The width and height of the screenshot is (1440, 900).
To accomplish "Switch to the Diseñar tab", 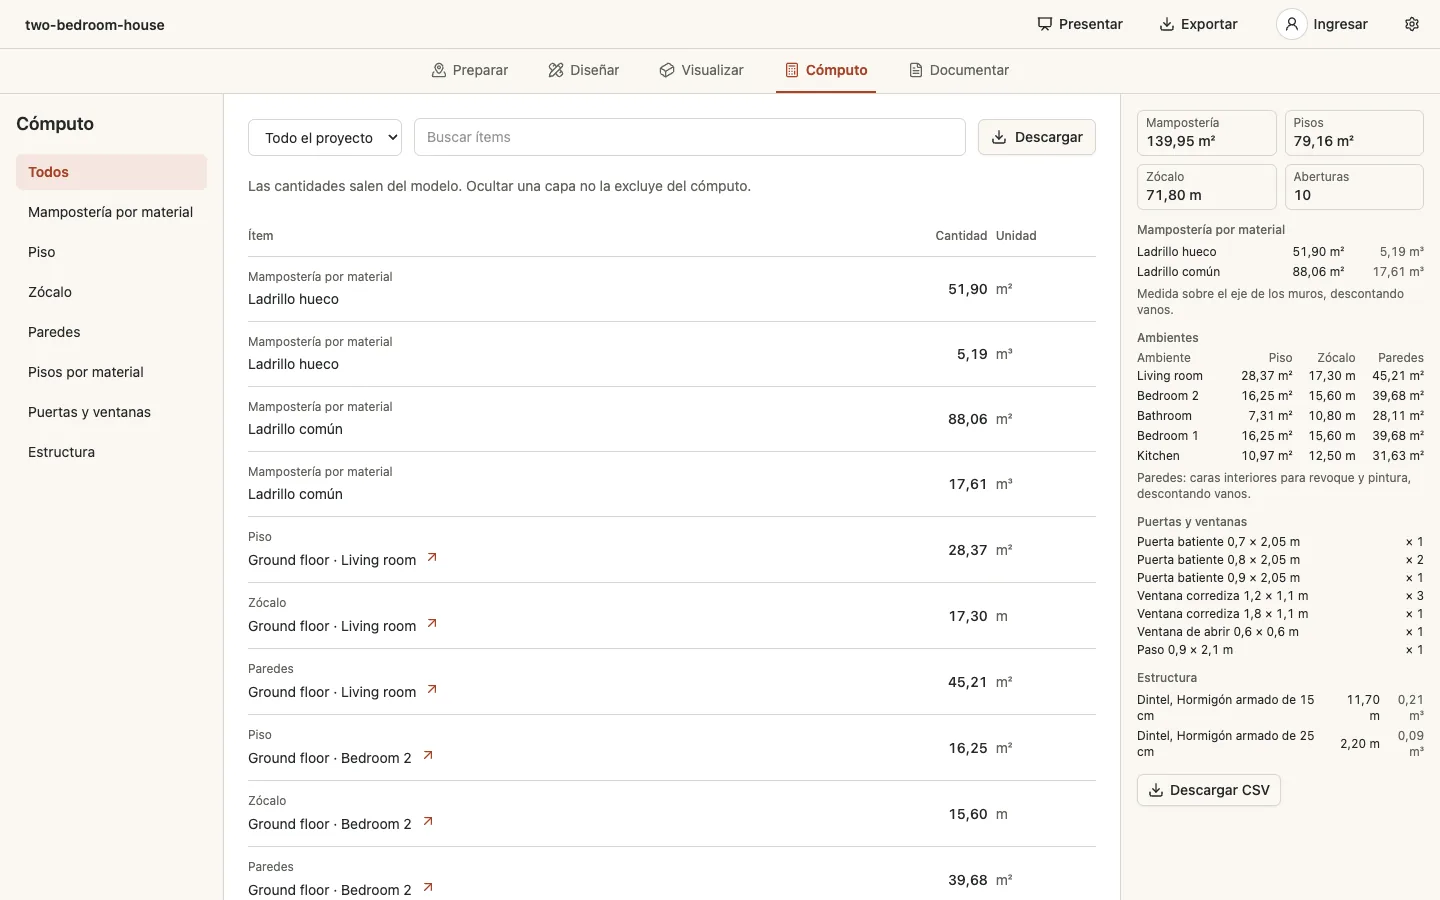I will tap(584, 70).
